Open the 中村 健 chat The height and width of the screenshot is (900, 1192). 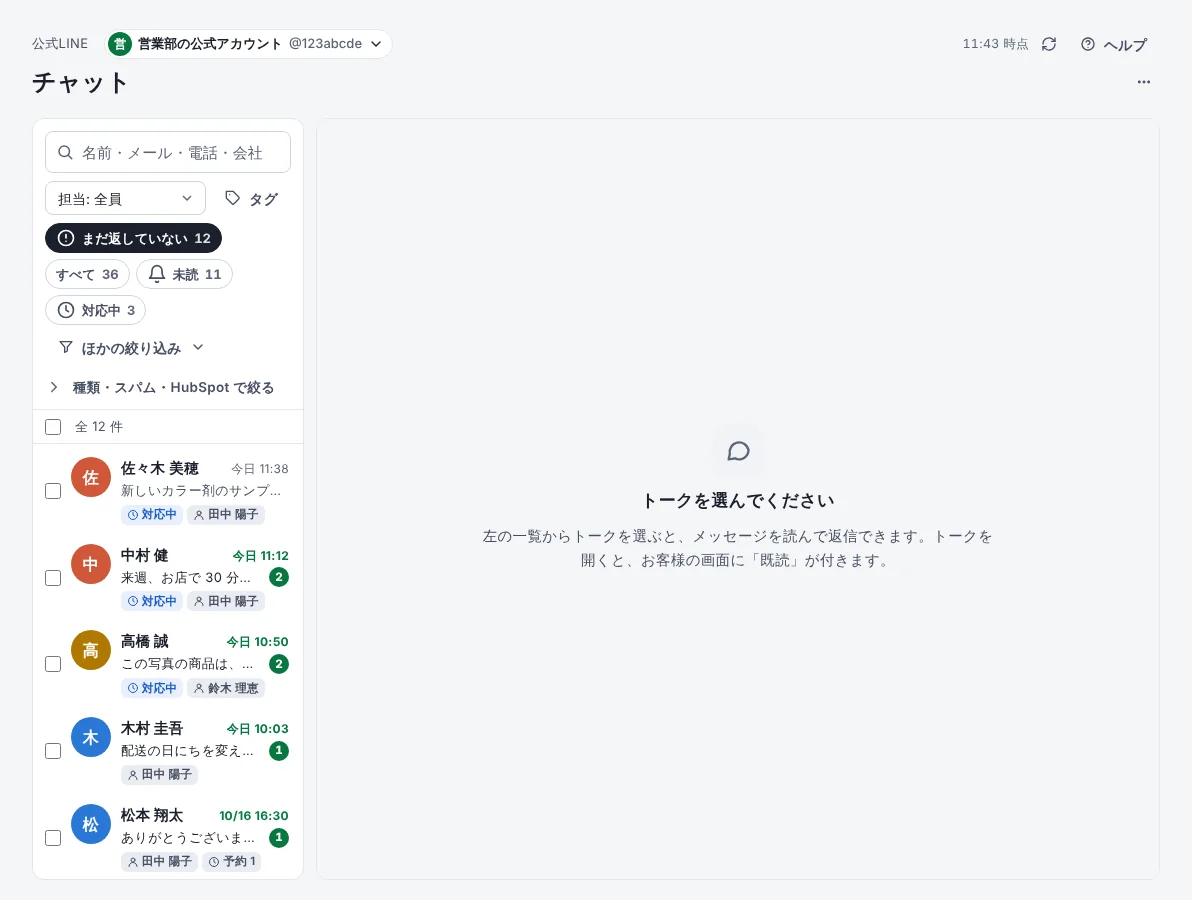[168, 578]
